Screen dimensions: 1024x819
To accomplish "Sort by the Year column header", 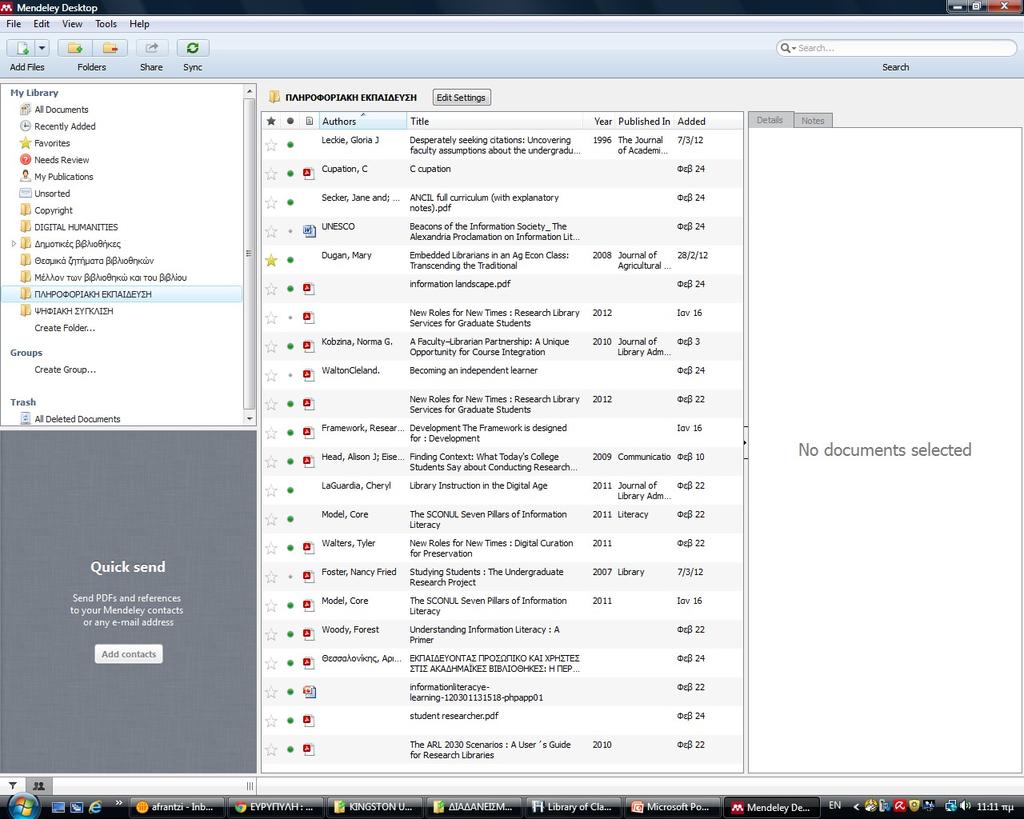I will 602,121.
